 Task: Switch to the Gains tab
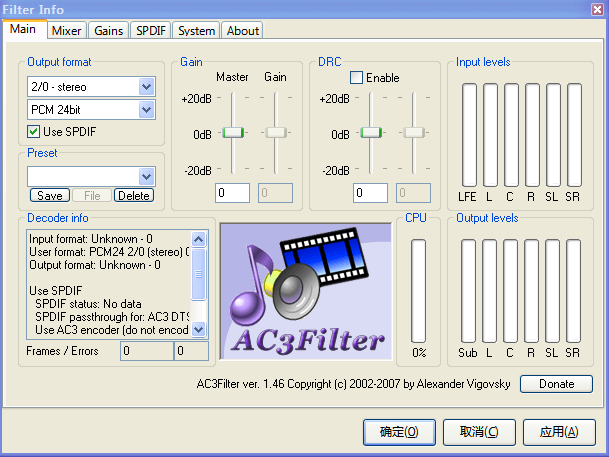point(108,31)
